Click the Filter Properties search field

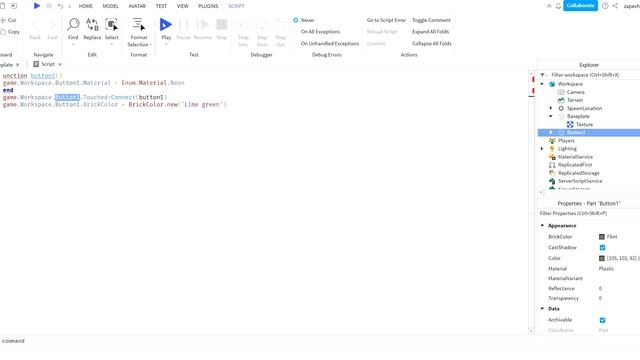tap(589, 213)
